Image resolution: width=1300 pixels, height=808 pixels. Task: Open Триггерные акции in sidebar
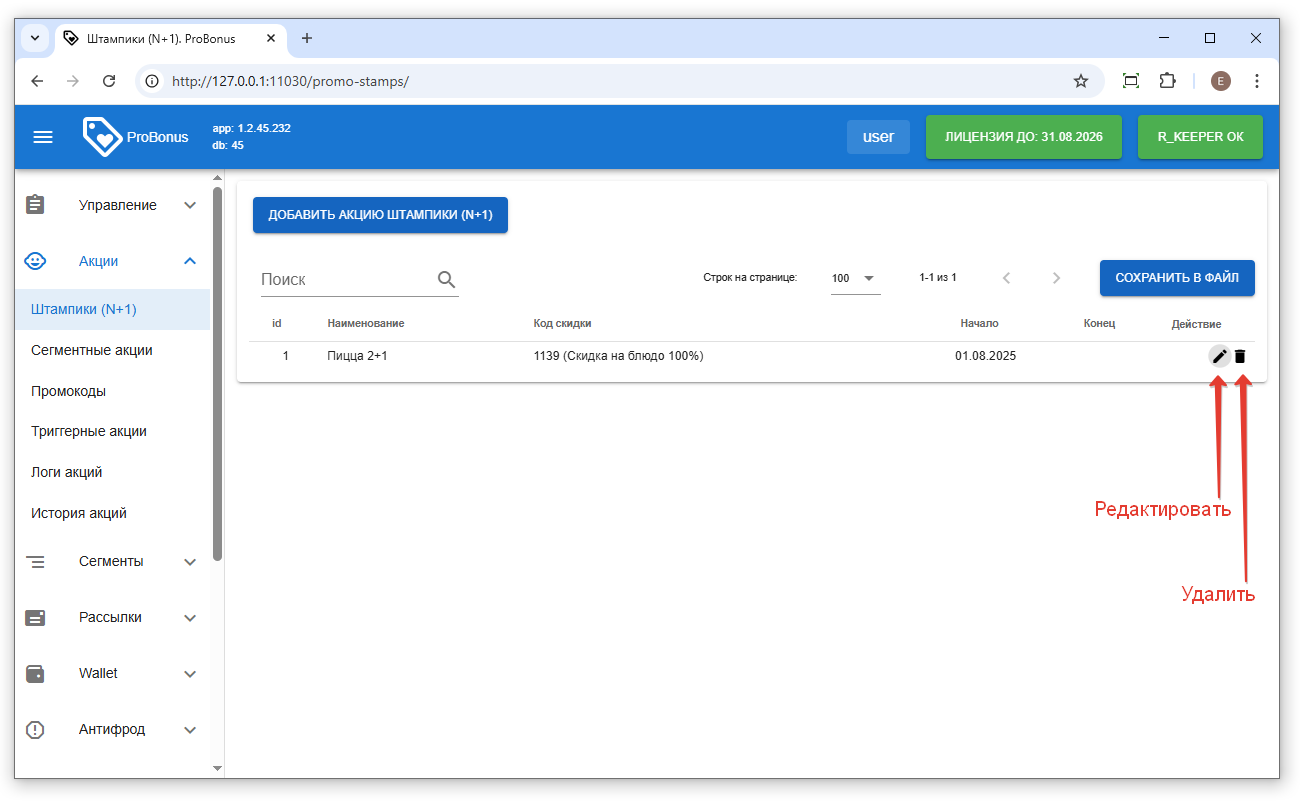point(112,431)
